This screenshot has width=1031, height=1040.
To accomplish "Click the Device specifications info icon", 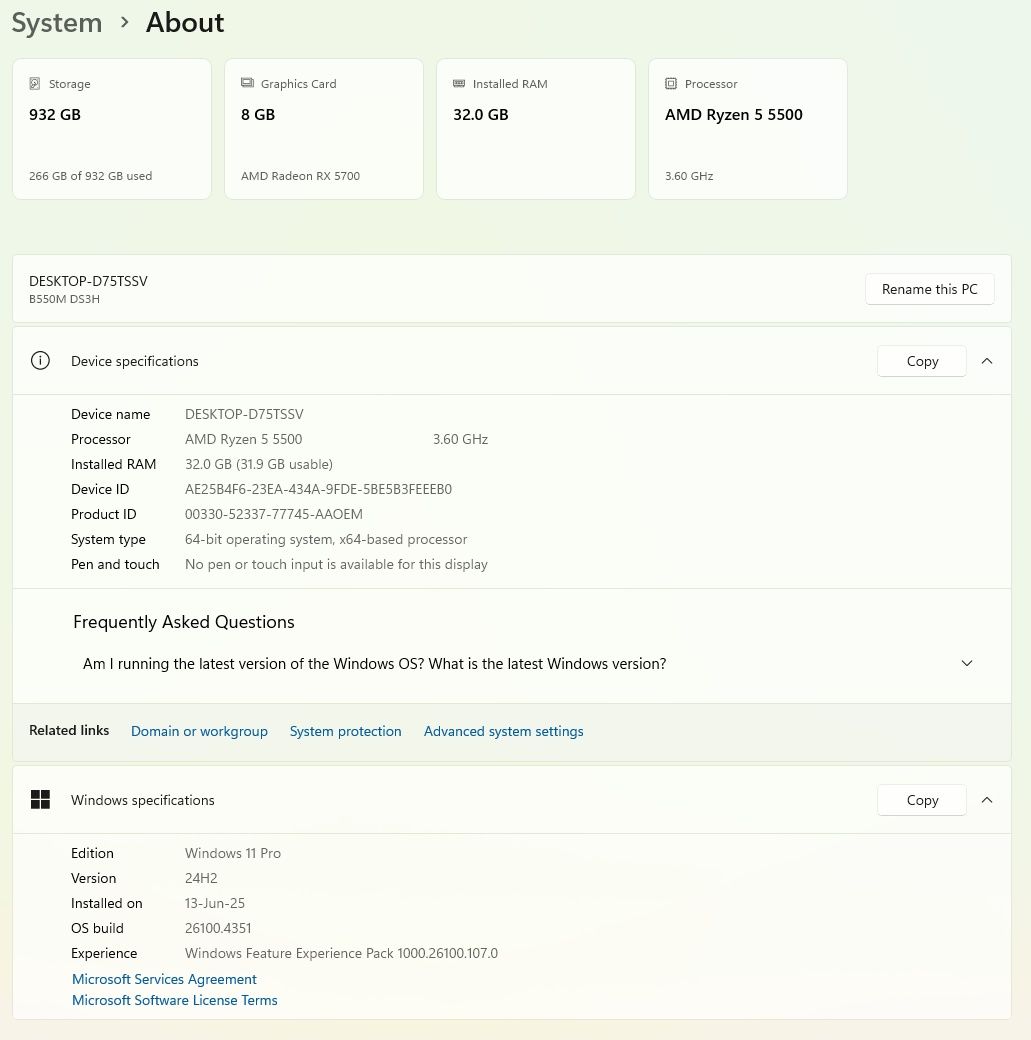I will point(40,361).
